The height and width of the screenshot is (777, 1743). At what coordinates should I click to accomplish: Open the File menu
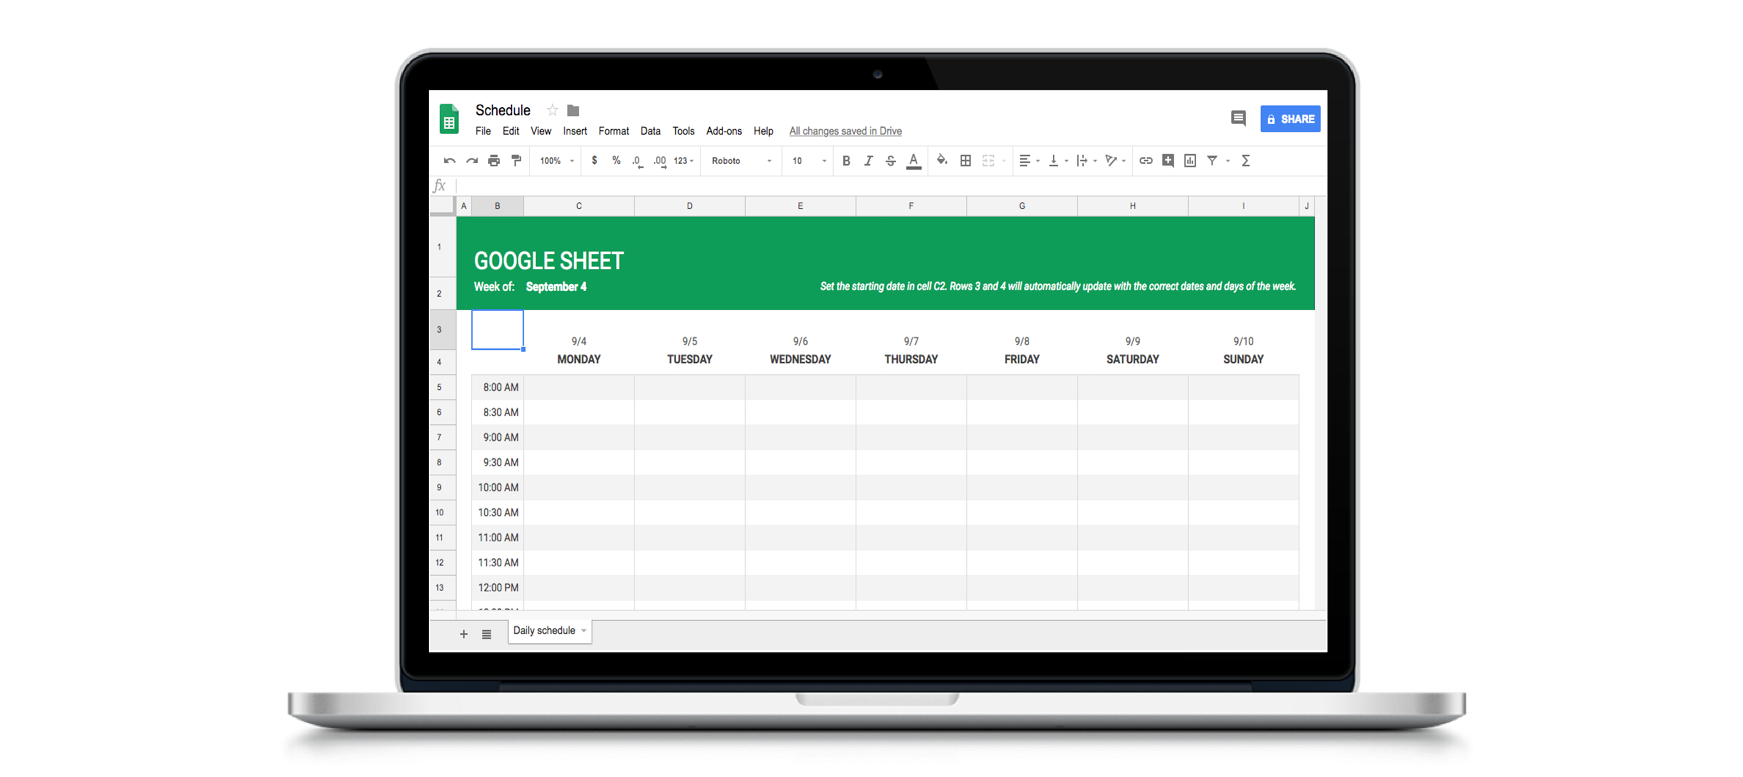(x=483, y=131)
